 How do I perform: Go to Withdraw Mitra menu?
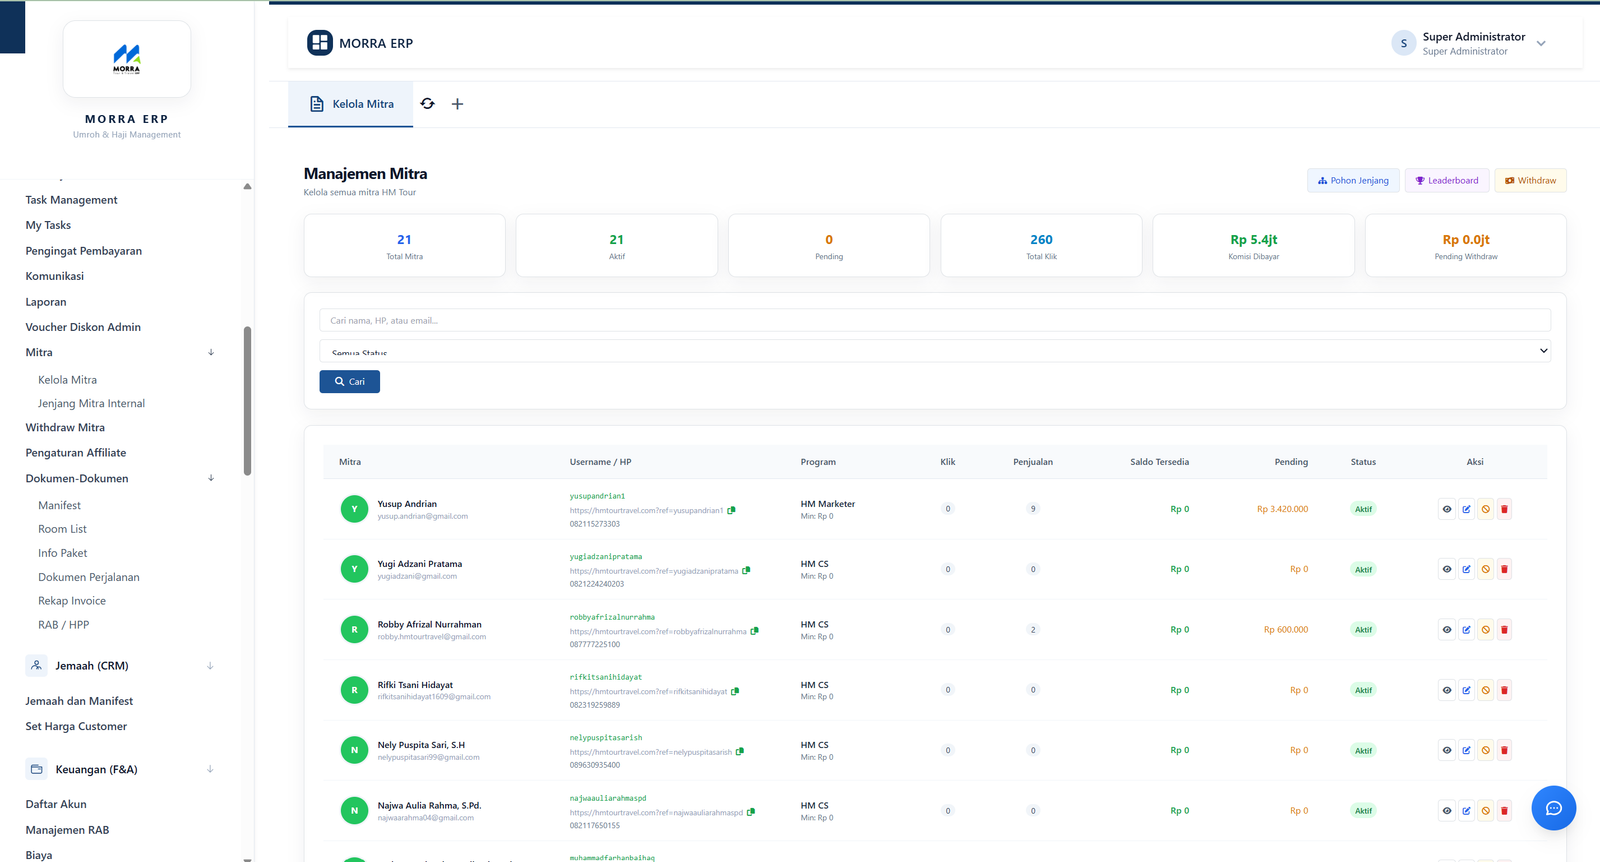coord(65,428)
